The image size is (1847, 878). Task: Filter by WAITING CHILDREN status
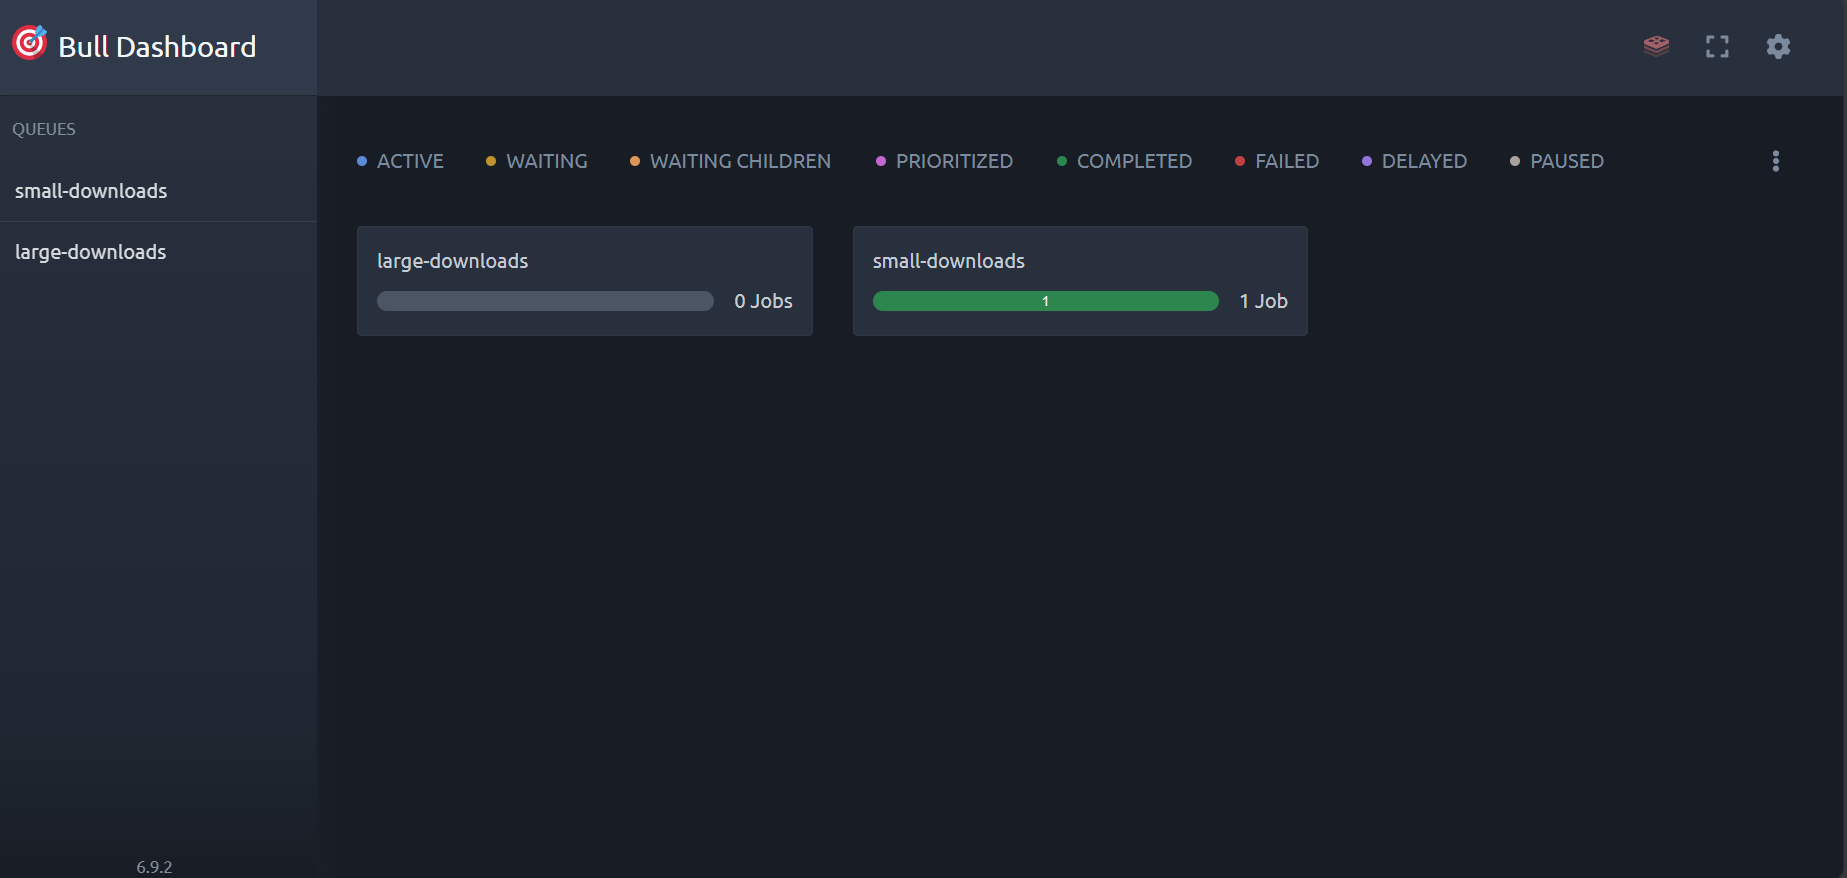click(x=731, y=161)
